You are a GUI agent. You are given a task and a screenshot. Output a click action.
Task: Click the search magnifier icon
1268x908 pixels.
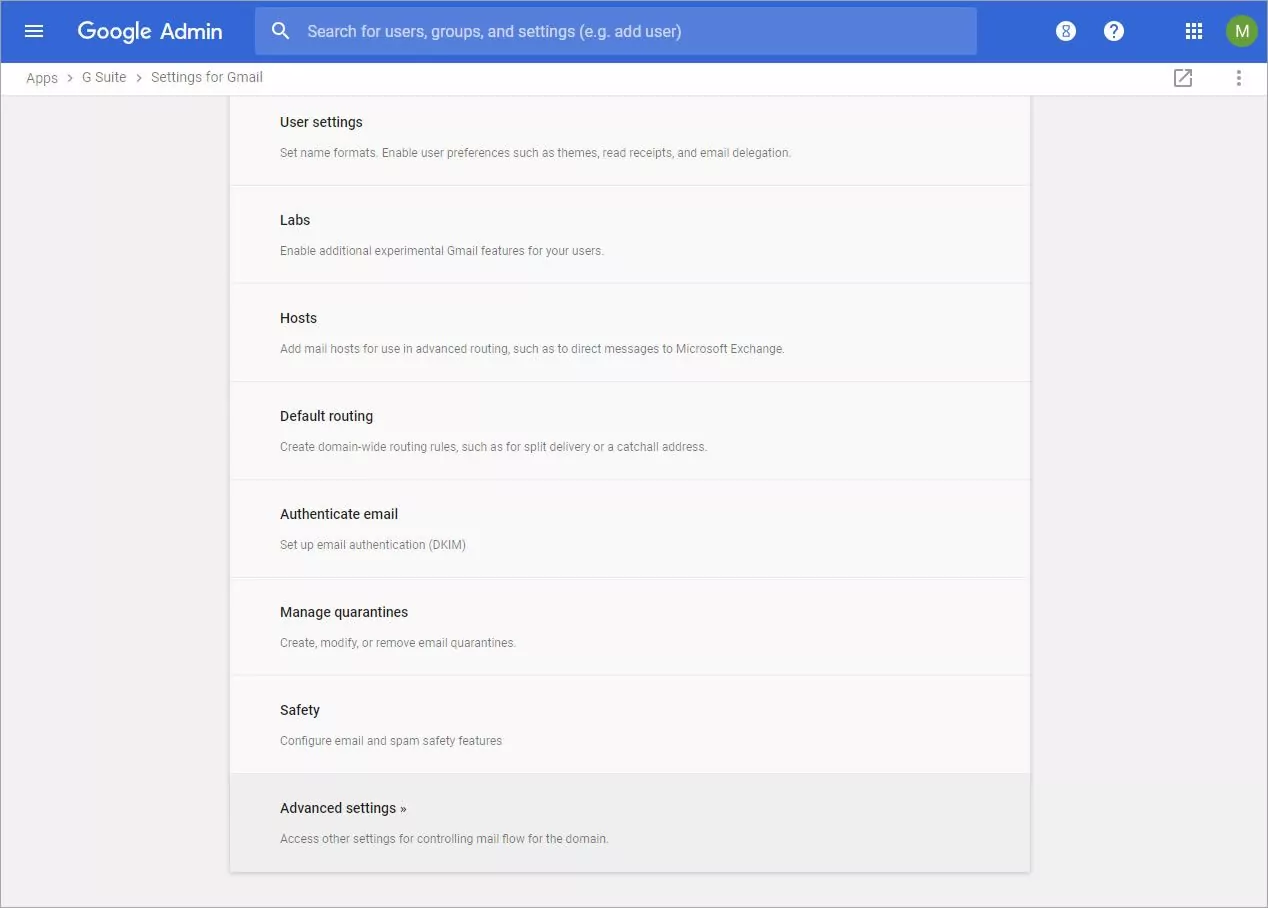(281, 31)
